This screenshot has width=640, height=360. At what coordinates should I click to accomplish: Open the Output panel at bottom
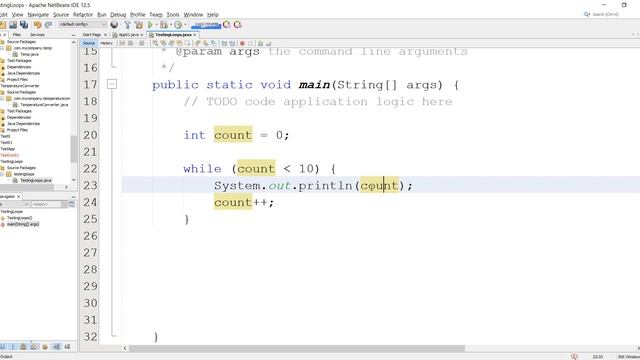coord(6,357)
